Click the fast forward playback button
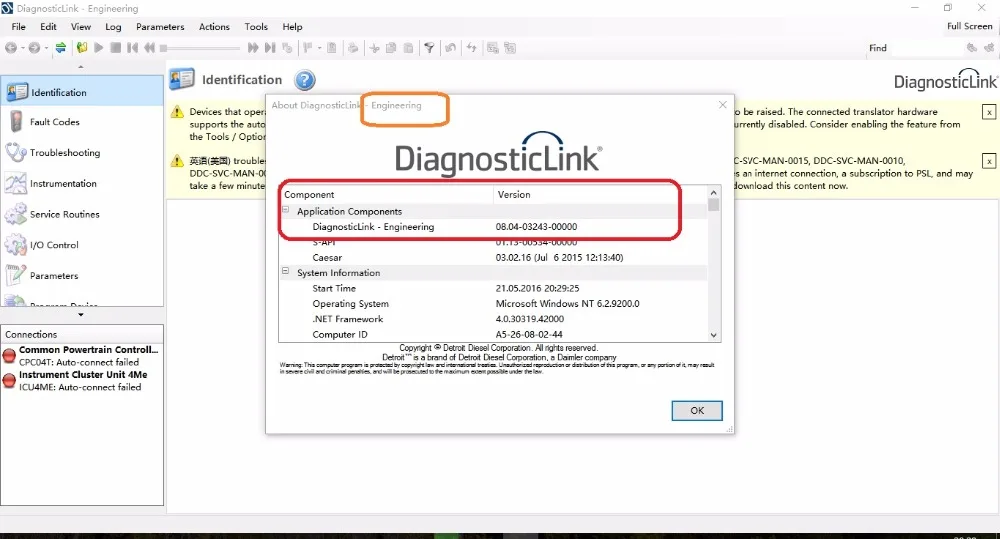Screen dimensions: 1000x539 coord(253,48)
